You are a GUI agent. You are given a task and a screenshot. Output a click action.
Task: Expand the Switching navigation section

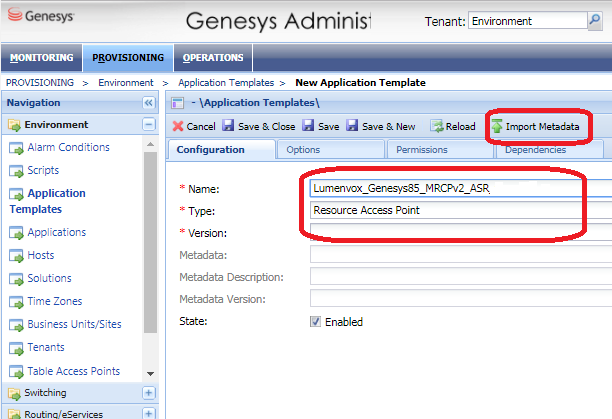point(149,393)
